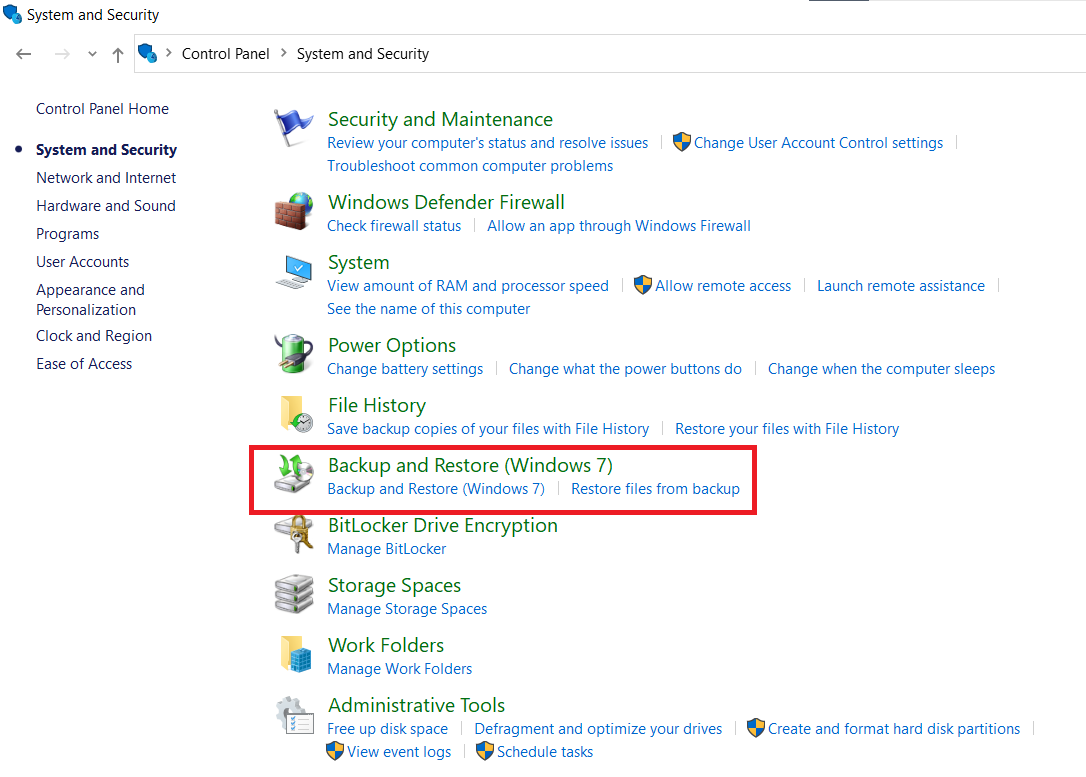Viewport: 1086px width, 777px height.
Task: Click the System computer monitor icon
Action: point(293,271)
